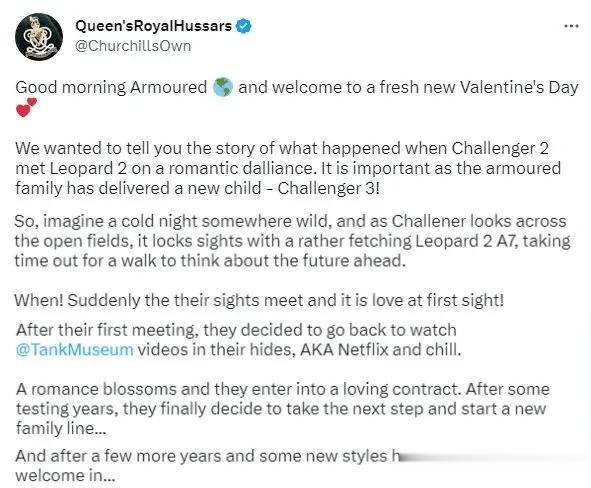Open the three-dot more options menu
Image resolution: width=591 pixels, height=488 pixels.
click(x=571, y=26)
